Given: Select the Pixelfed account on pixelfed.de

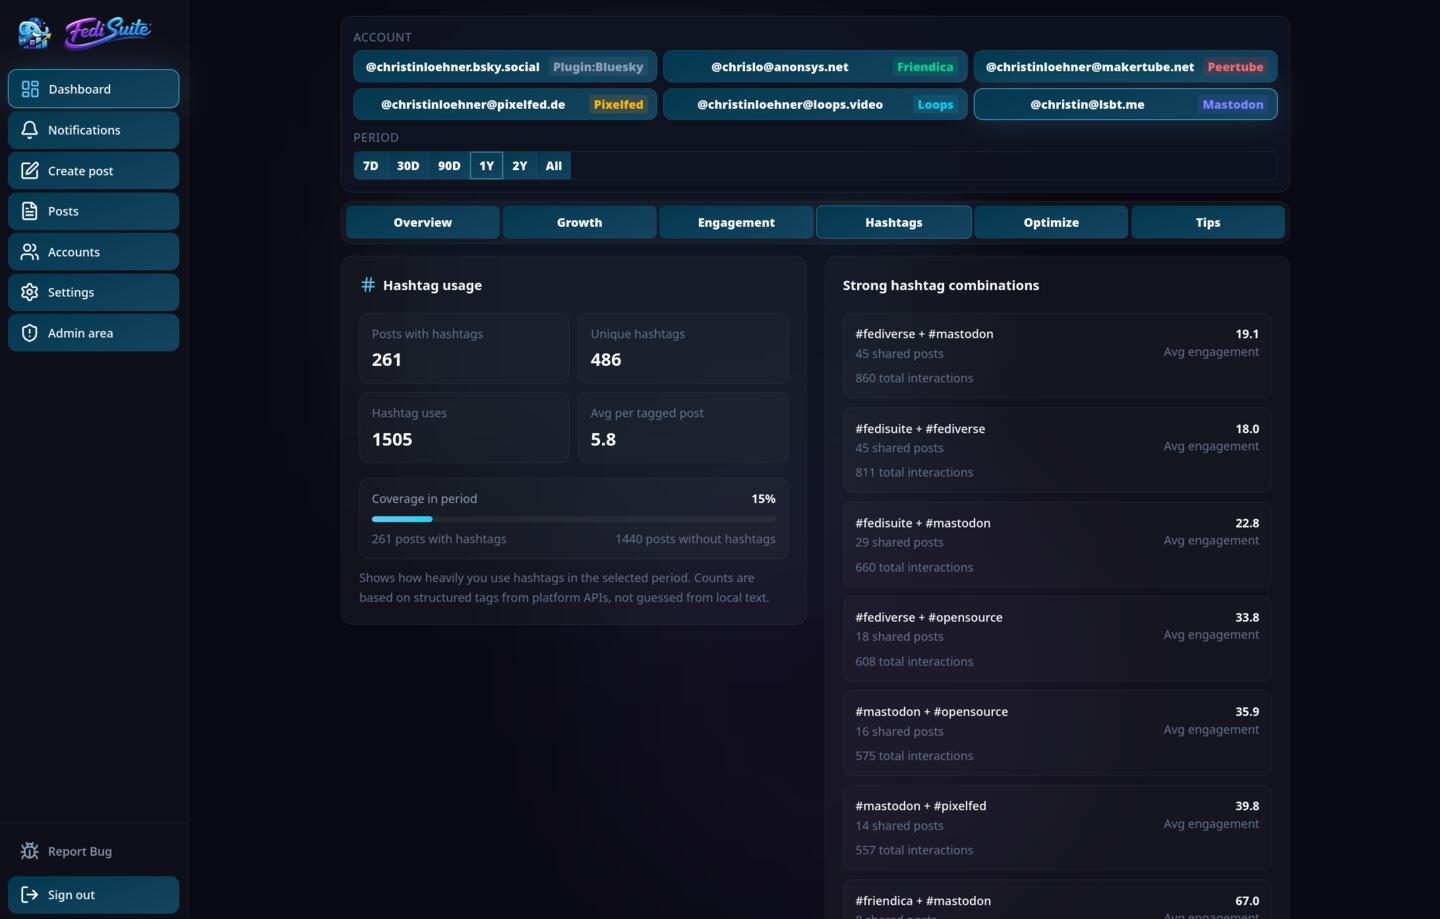Looking at the screenshot, I should tap(505, 104).
